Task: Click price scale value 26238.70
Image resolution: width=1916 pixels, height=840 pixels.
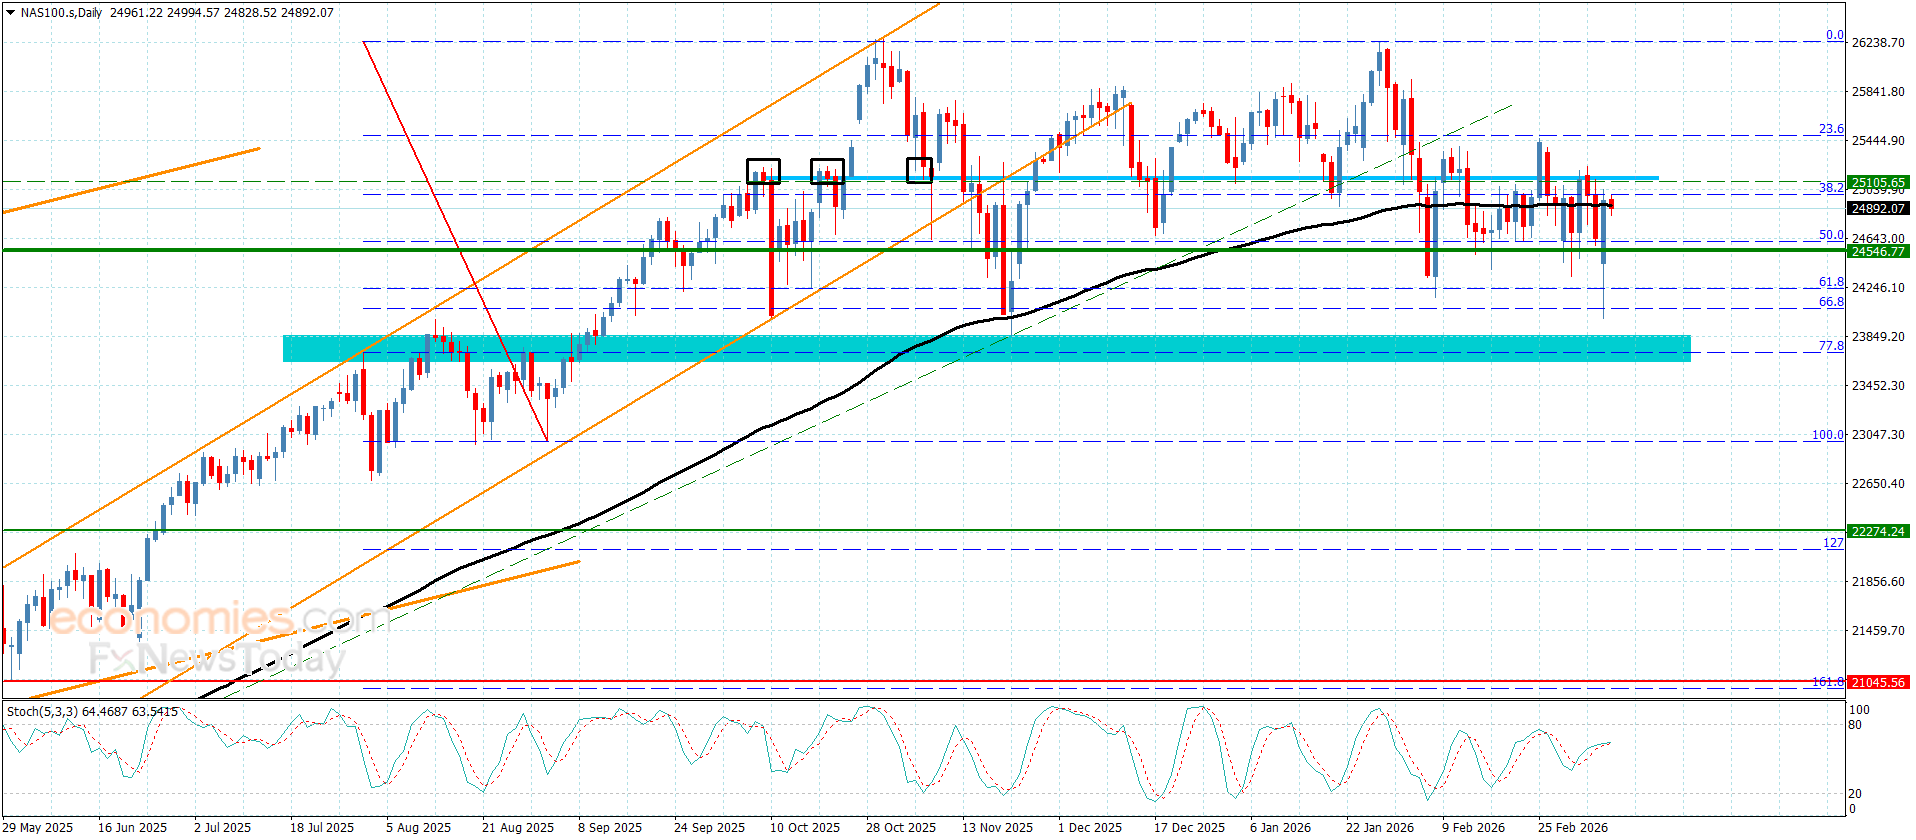Action: click(1878, 43)
